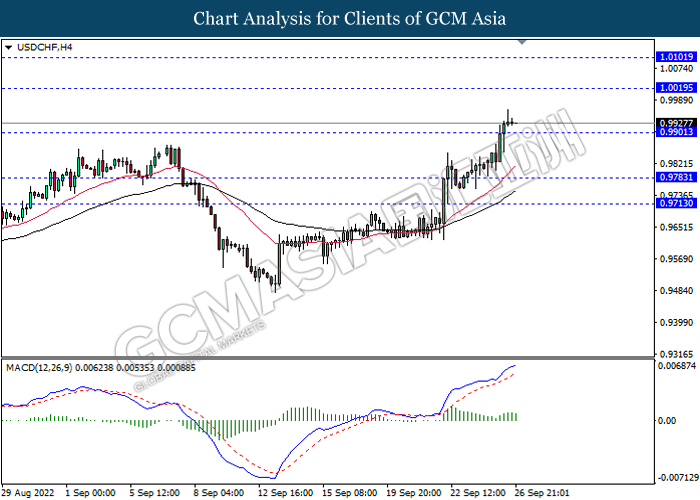Image resolution: width=700 pixels, height=500 pixels.
Task: Click the 29 Aug 2022 date label
Action: [28, 493]
